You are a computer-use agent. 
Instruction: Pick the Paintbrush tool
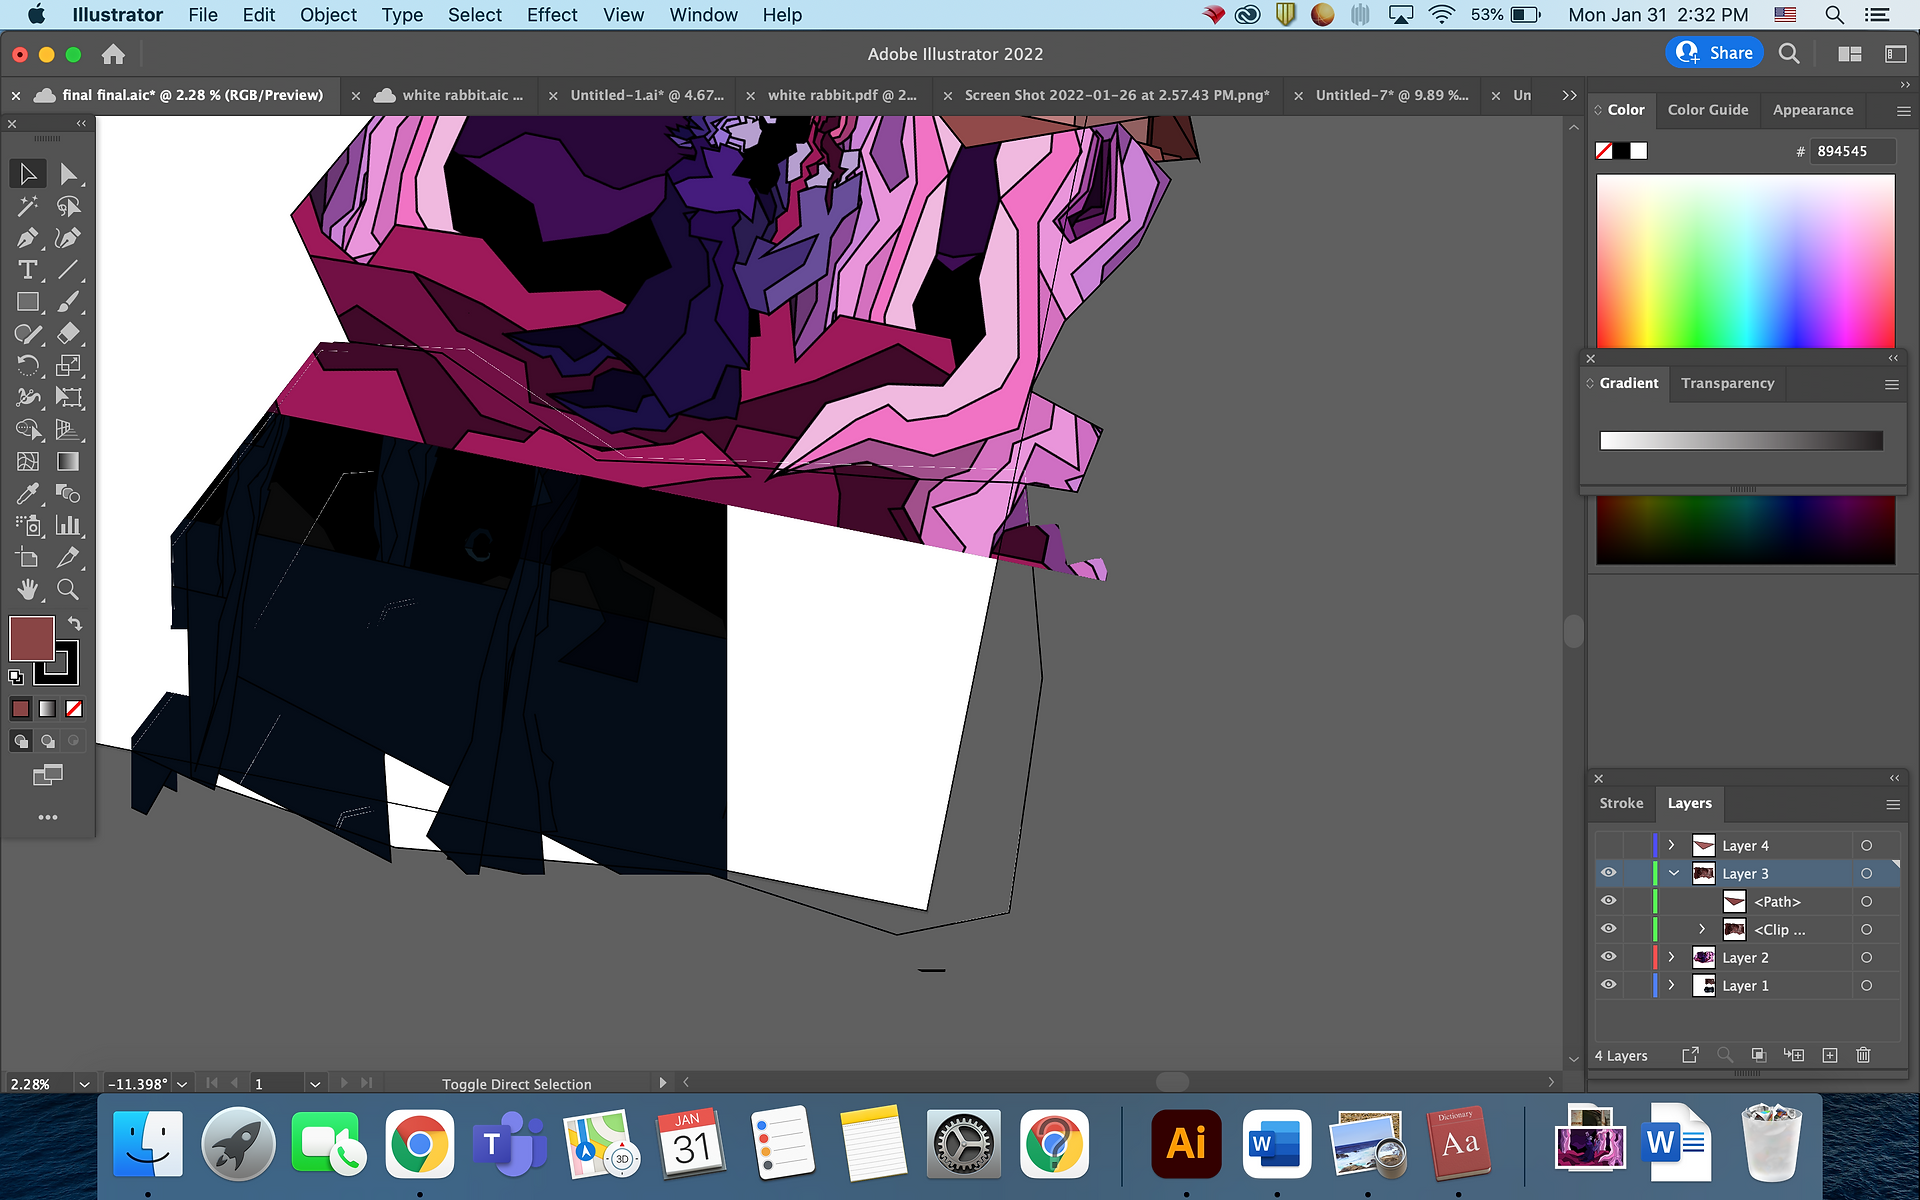coord(68,302)
